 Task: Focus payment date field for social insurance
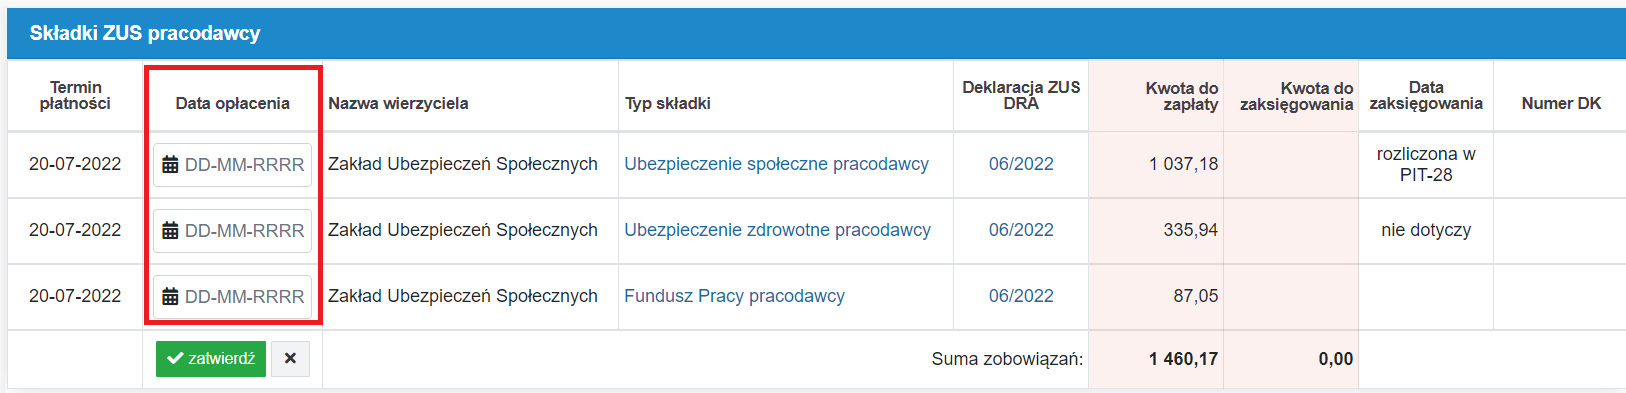232,165
